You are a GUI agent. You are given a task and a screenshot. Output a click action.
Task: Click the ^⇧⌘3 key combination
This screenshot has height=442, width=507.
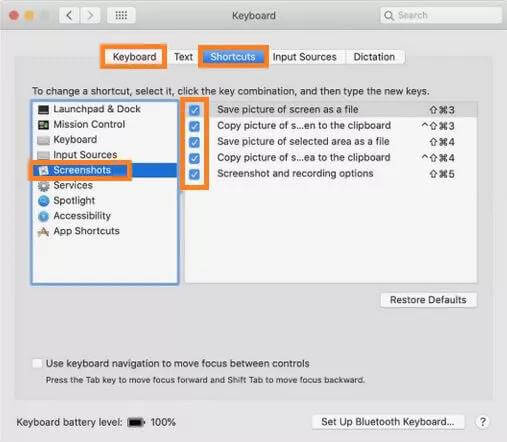coord(438,126)
